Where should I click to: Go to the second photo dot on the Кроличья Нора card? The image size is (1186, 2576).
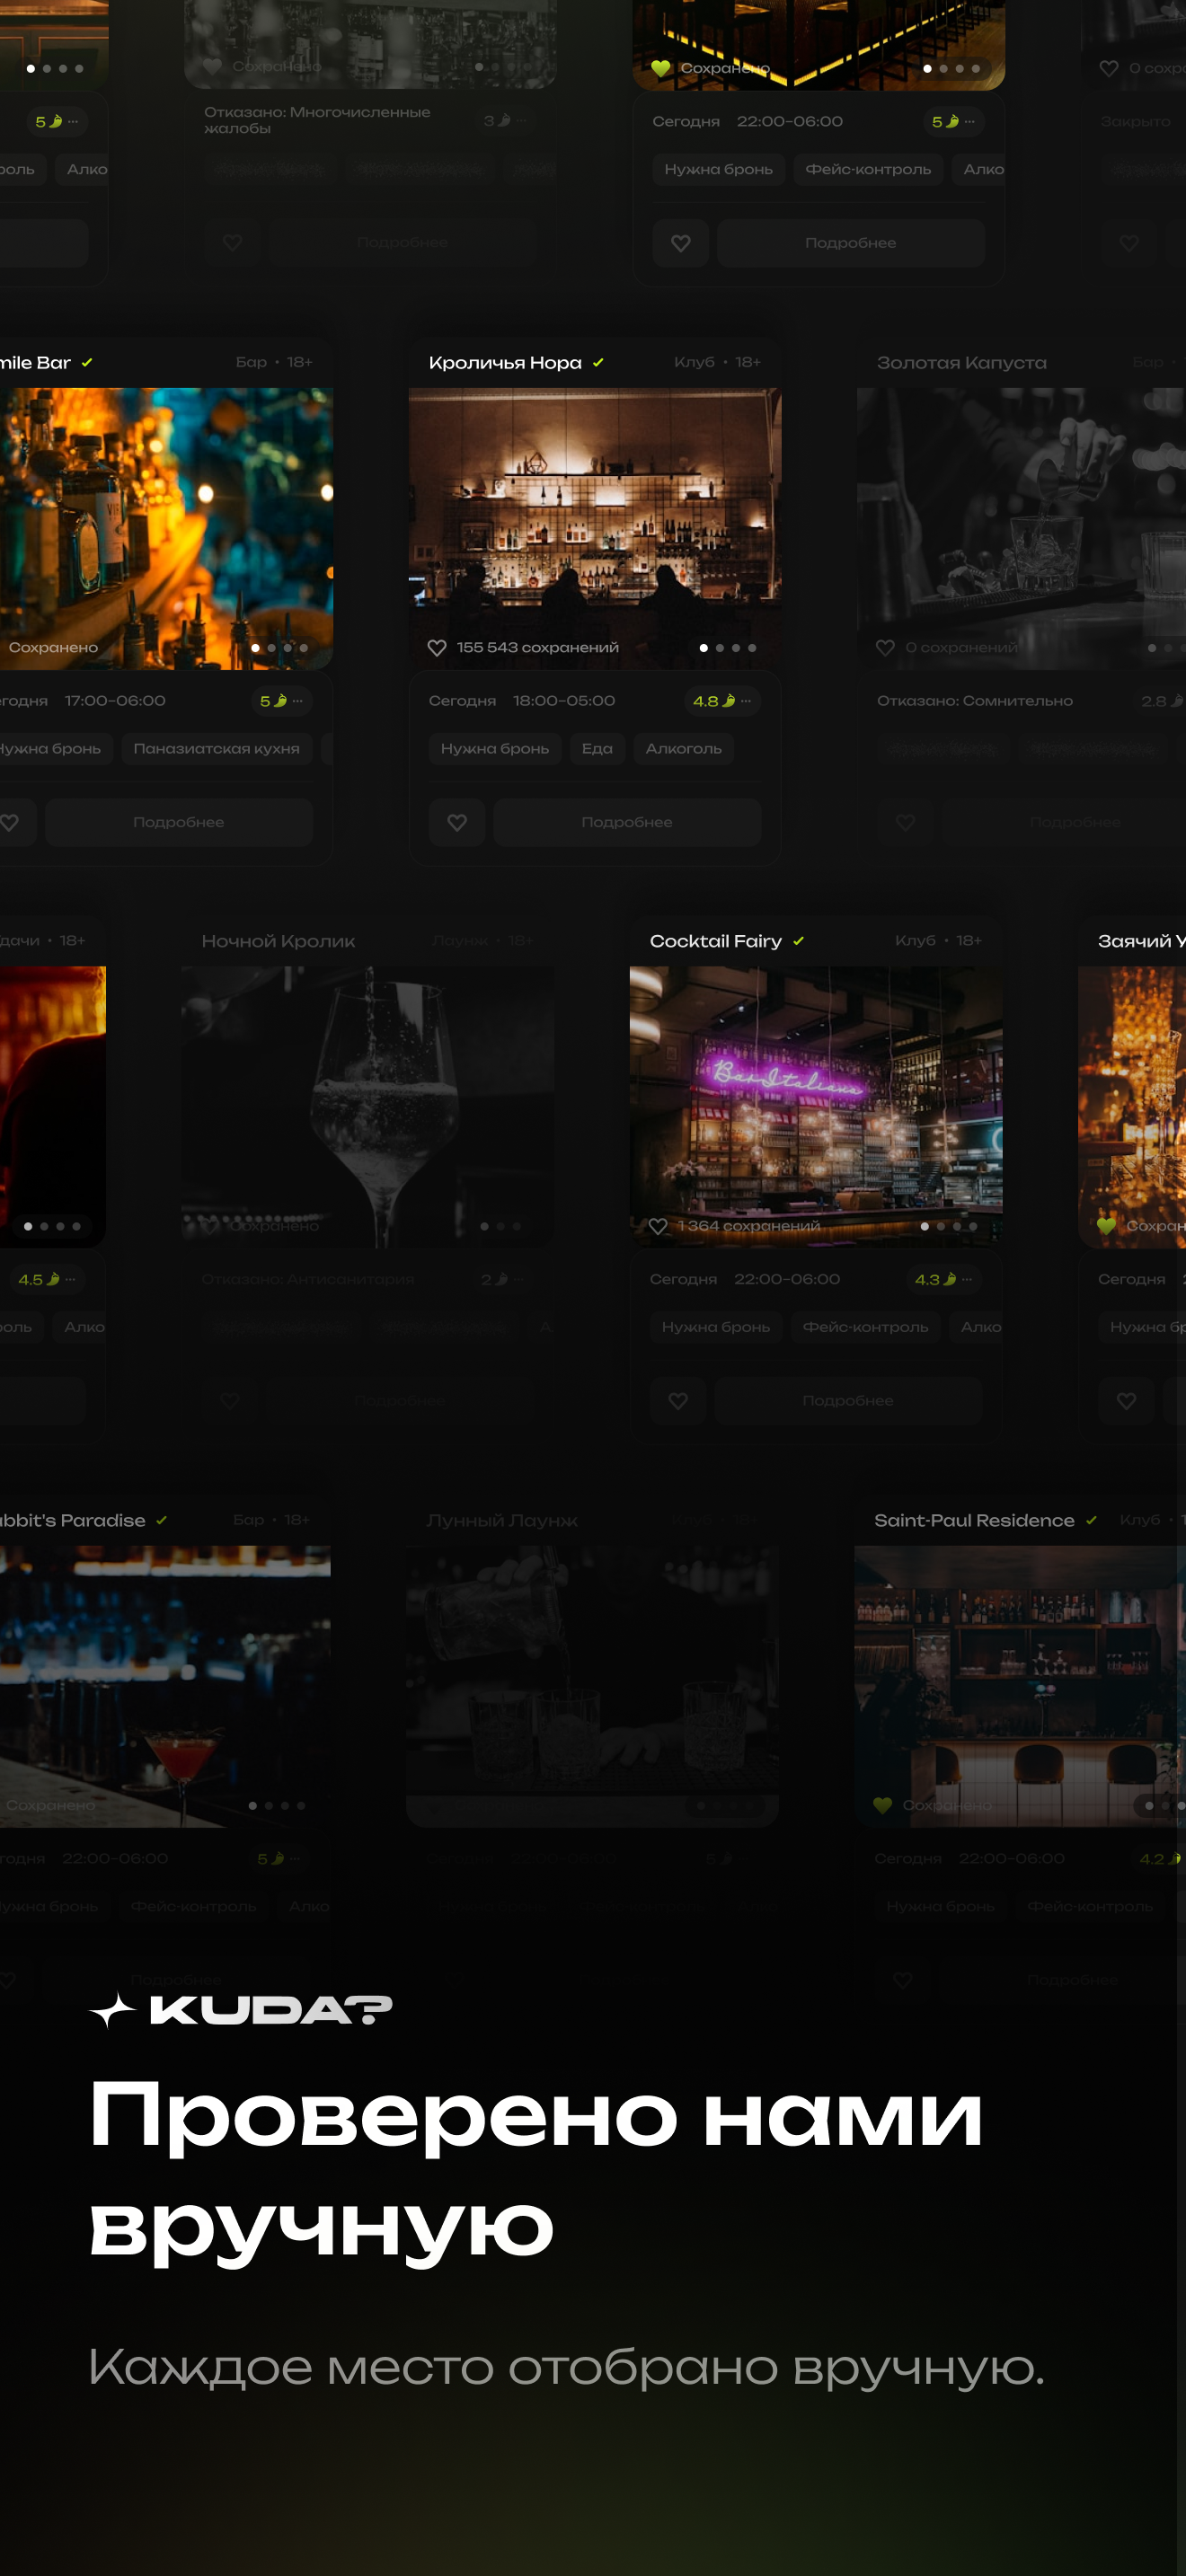[x=720, y=648]
